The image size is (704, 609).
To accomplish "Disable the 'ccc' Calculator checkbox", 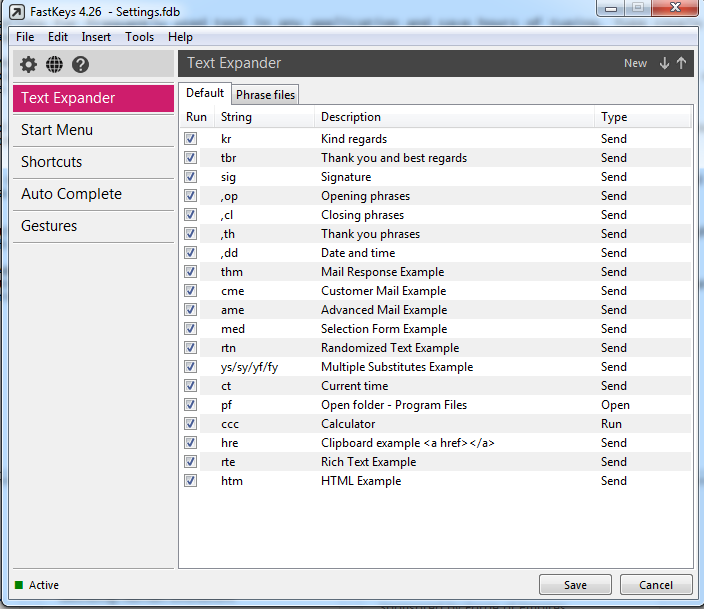I will (x=190, y=424).
